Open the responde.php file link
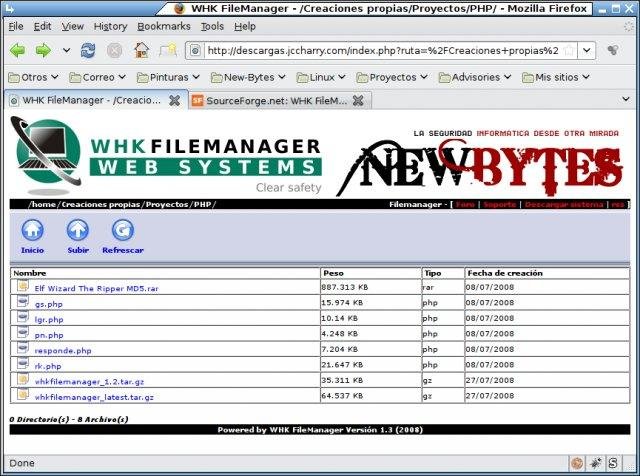 [63, 351]
